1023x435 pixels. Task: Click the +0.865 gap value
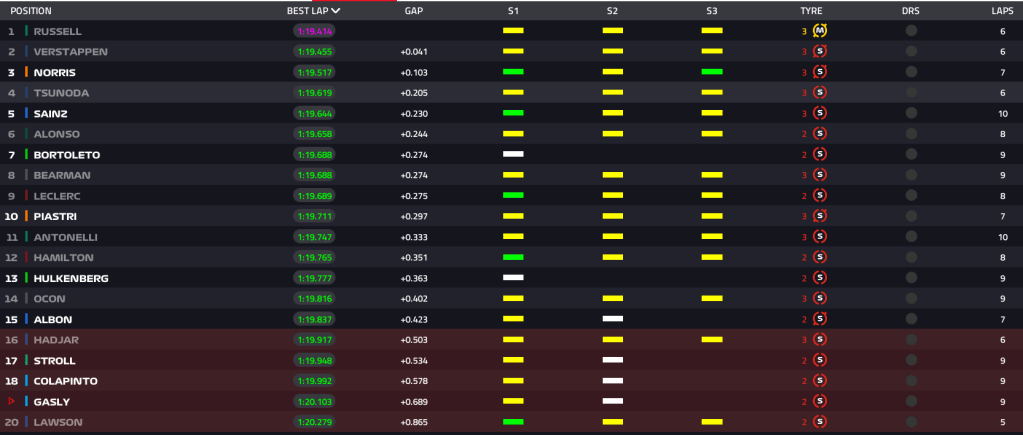coord(414,423)
